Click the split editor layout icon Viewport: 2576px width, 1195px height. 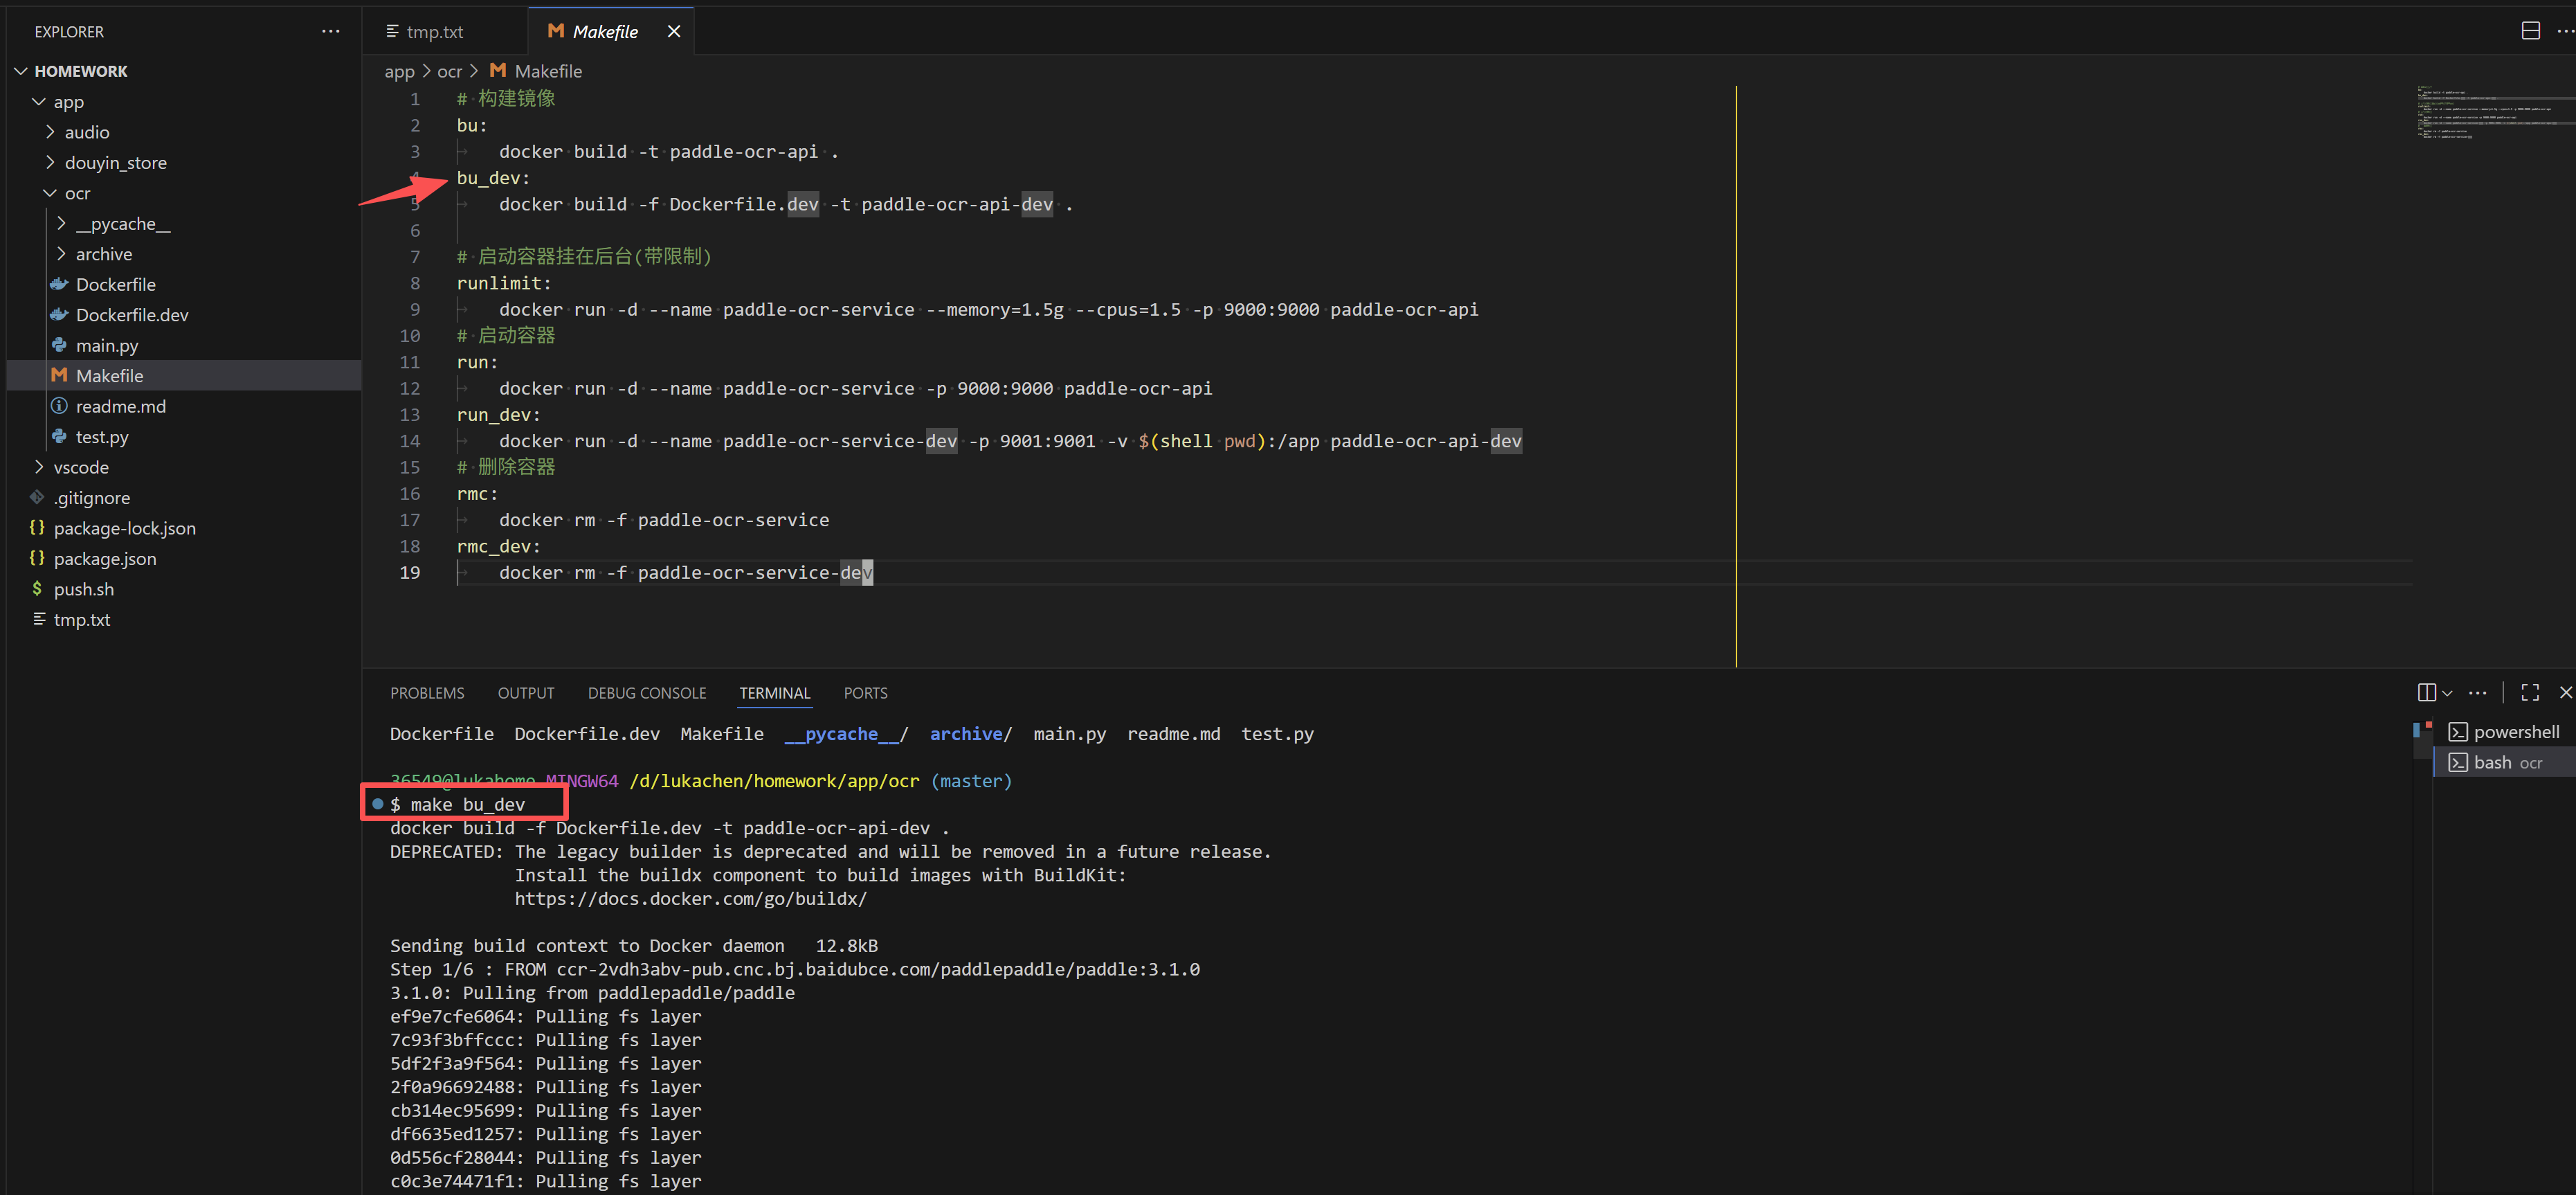coord(2530,31)
